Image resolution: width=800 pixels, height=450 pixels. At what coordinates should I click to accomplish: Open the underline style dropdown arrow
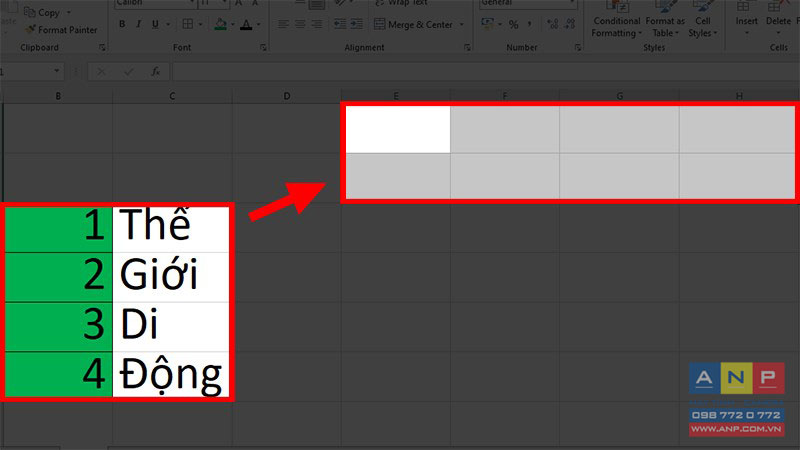[168, 24]
